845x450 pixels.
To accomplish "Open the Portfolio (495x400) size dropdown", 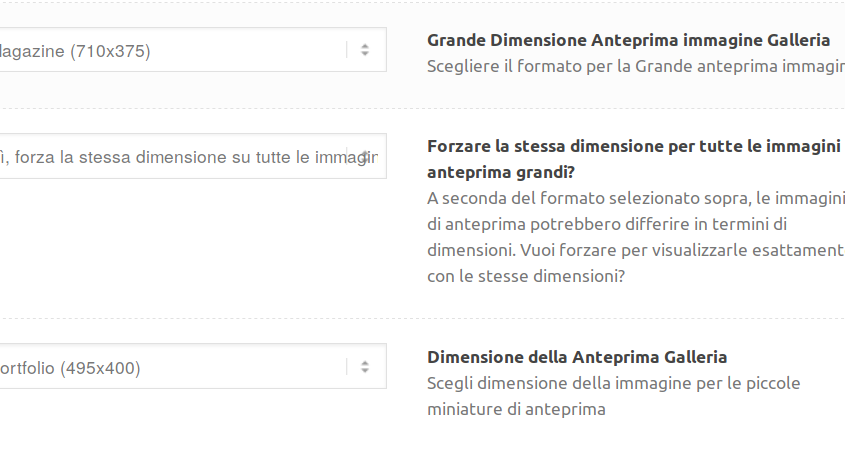I will (x=193, y=366).
